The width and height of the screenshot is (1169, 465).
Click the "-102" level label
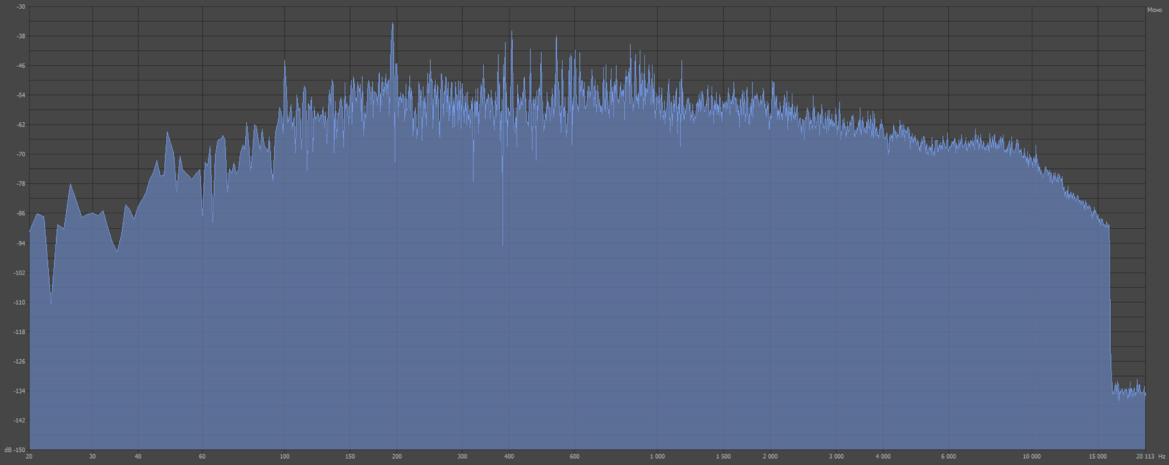[19, 273]
